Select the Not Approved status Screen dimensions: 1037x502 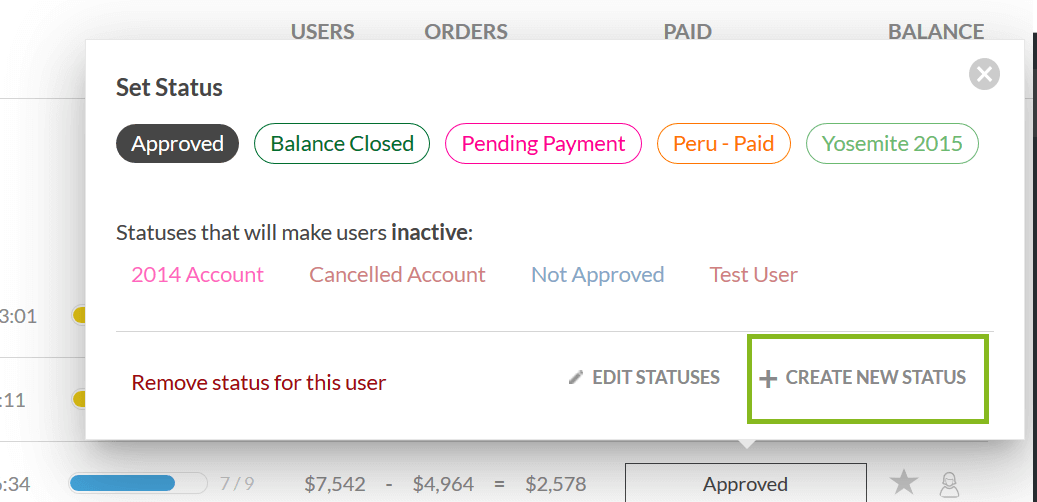[x=597, y=274]
